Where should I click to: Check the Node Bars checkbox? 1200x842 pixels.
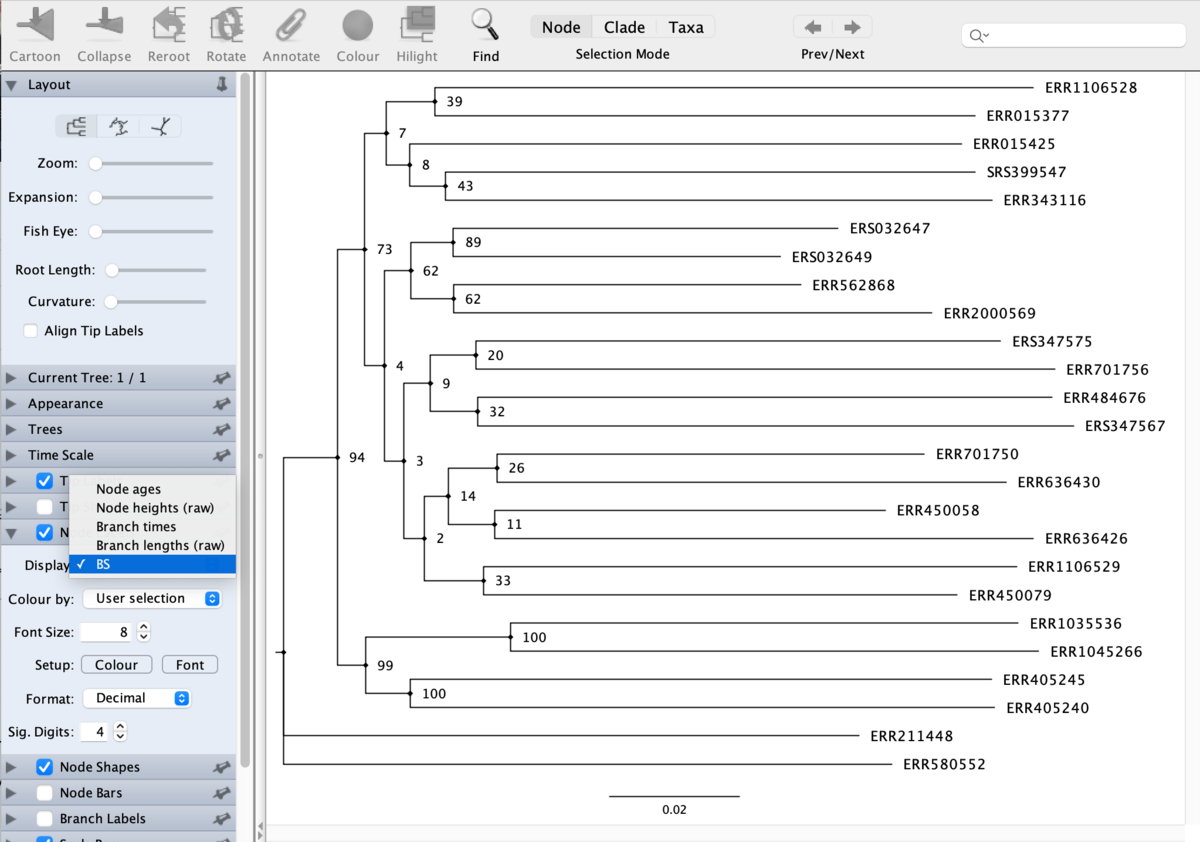click(44, 793)
